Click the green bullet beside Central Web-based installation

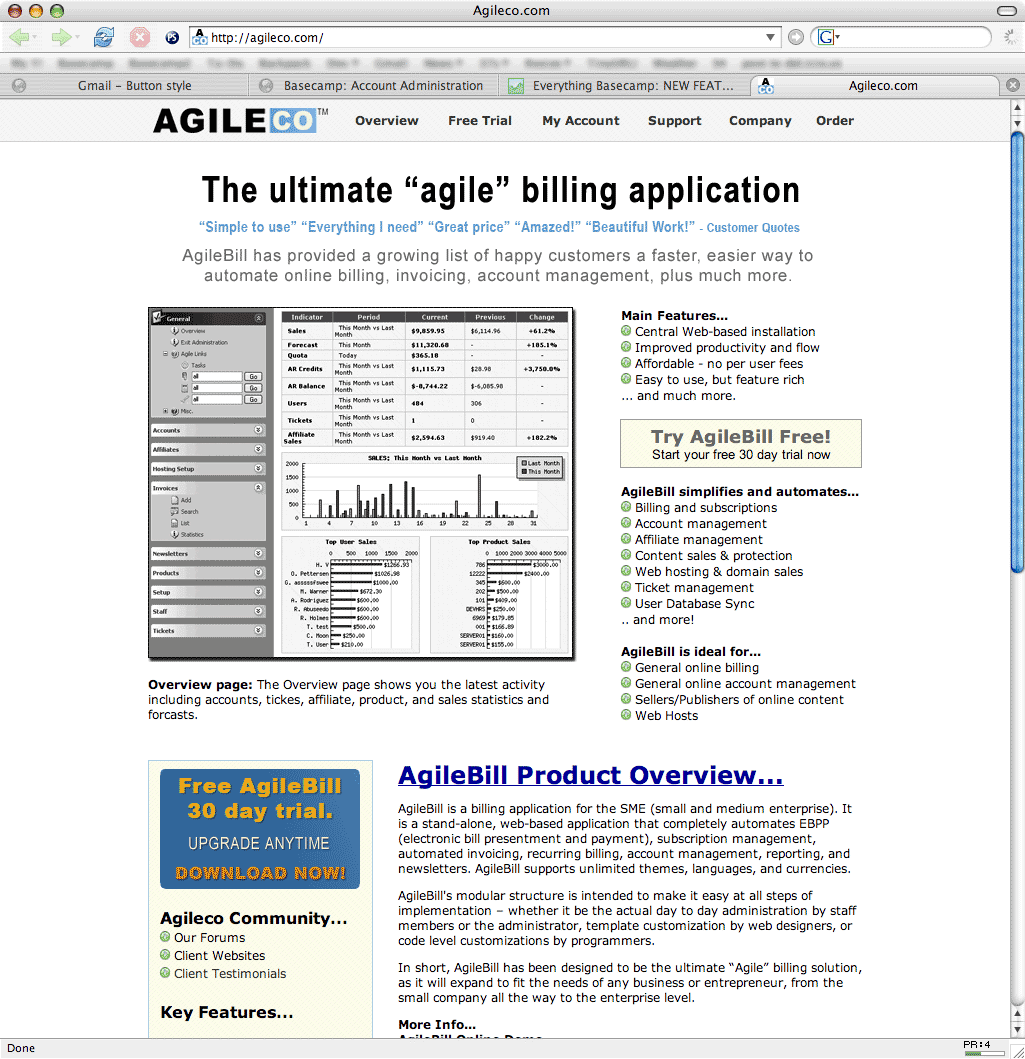click(626, 331)
